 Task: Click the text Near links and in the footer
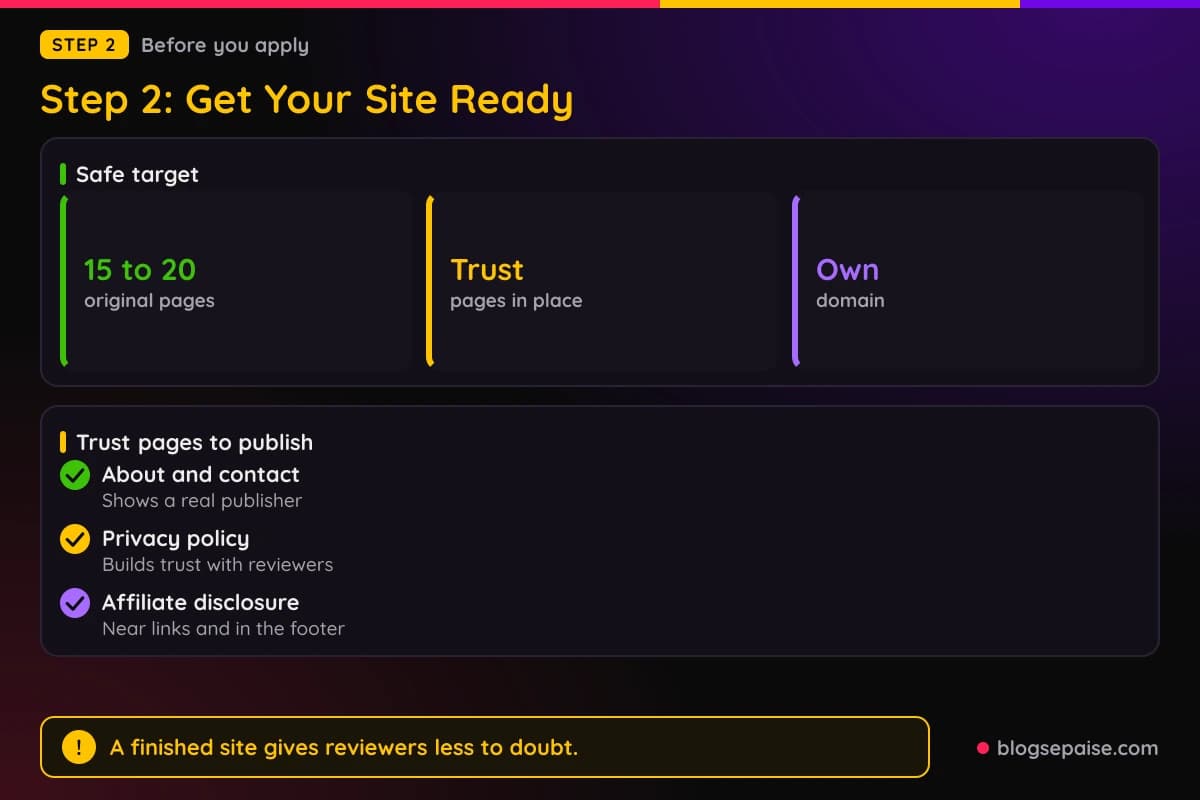(x=223, y=628)
